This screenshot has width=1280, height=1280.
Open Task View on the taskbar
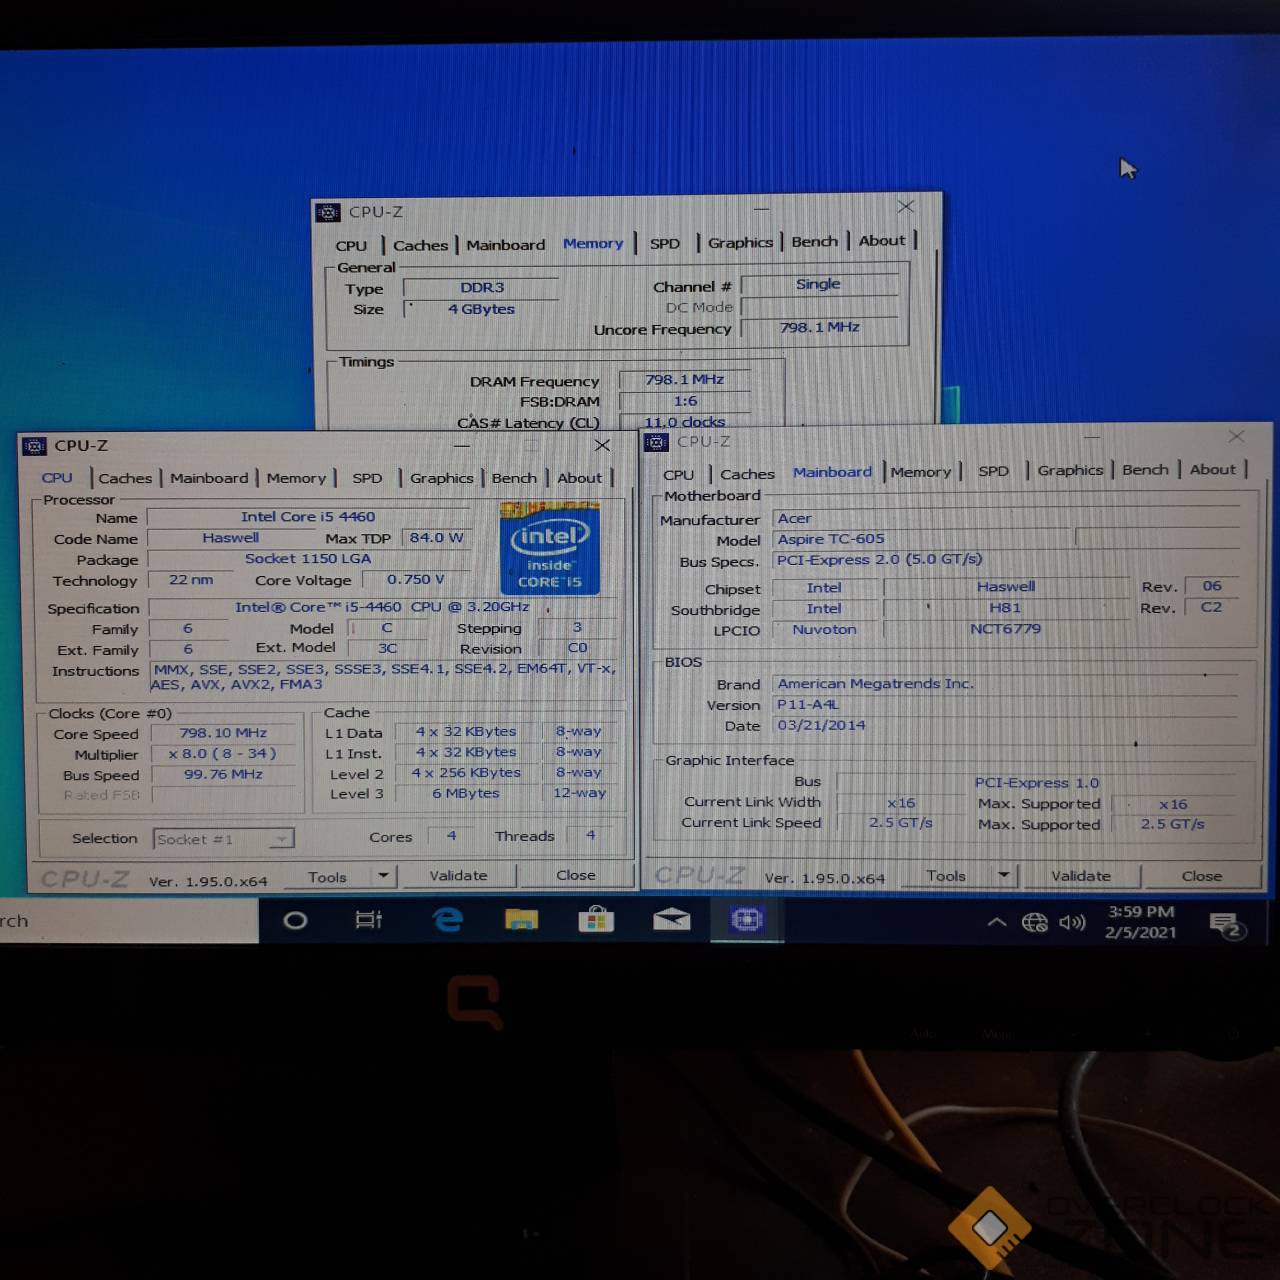pos(369,920)
